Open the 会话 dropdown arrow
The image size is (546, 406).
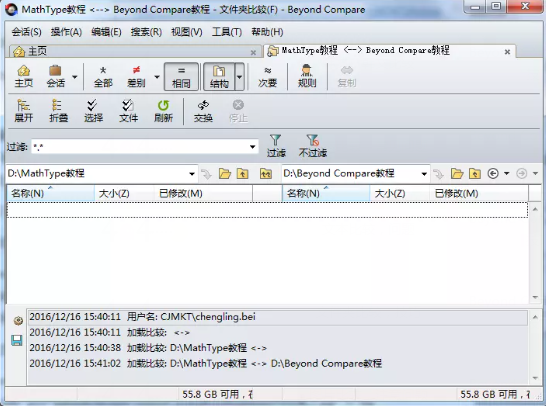(75, 77)
